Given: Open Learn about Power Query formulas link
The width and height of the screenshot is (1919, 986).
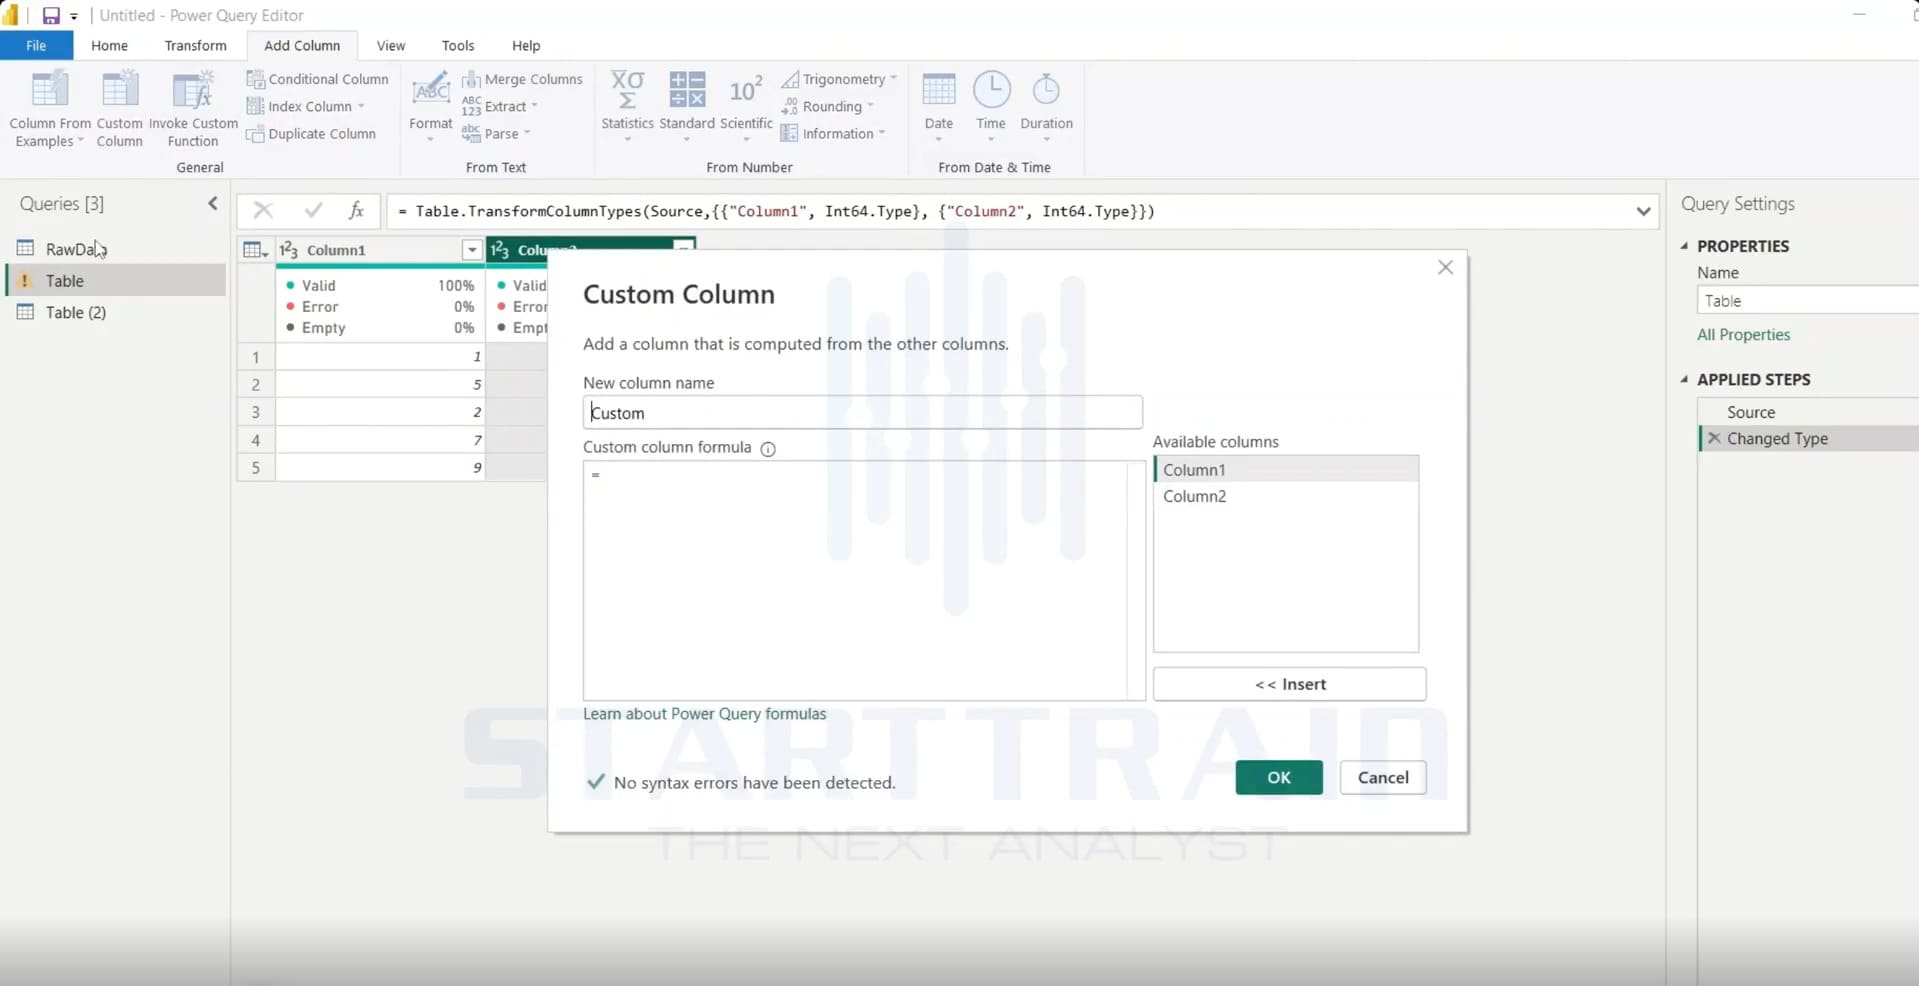Looking at the screenshot, I should [x=705, y=714].
